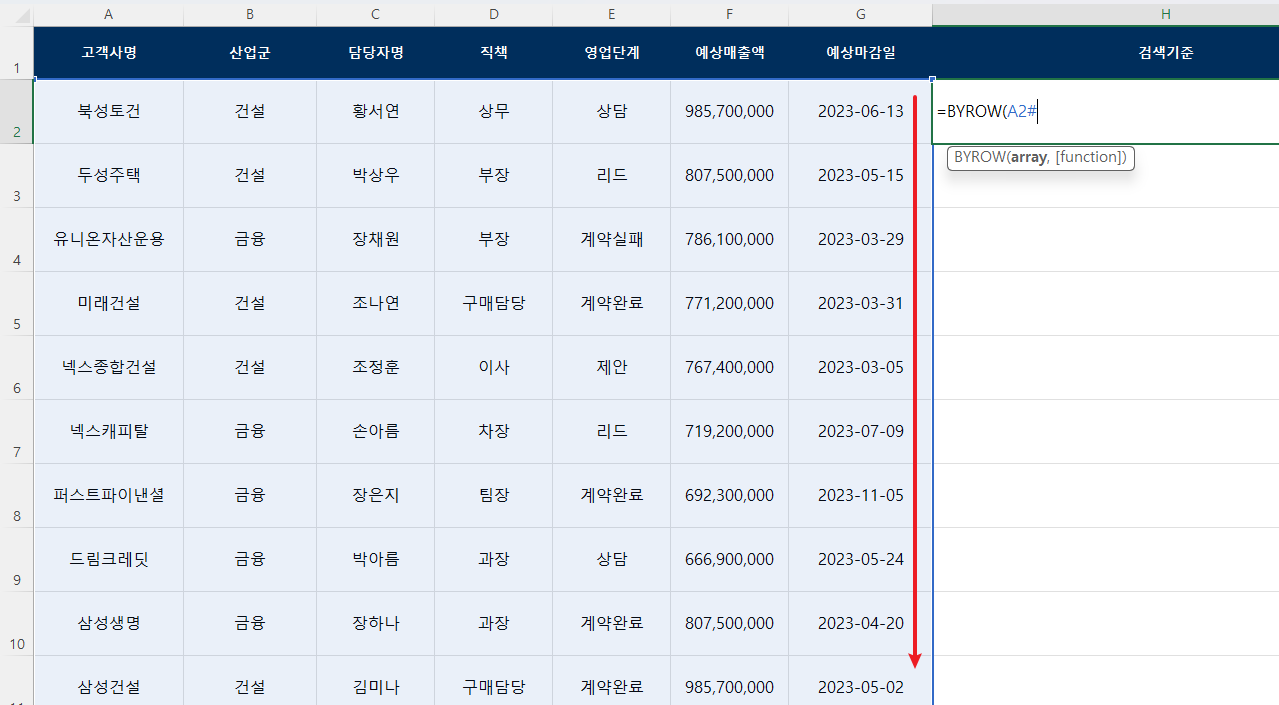This screenshot has width=1279, height=705.
Task: Select cell 유니온자산운용
Action: pos(108,239)
